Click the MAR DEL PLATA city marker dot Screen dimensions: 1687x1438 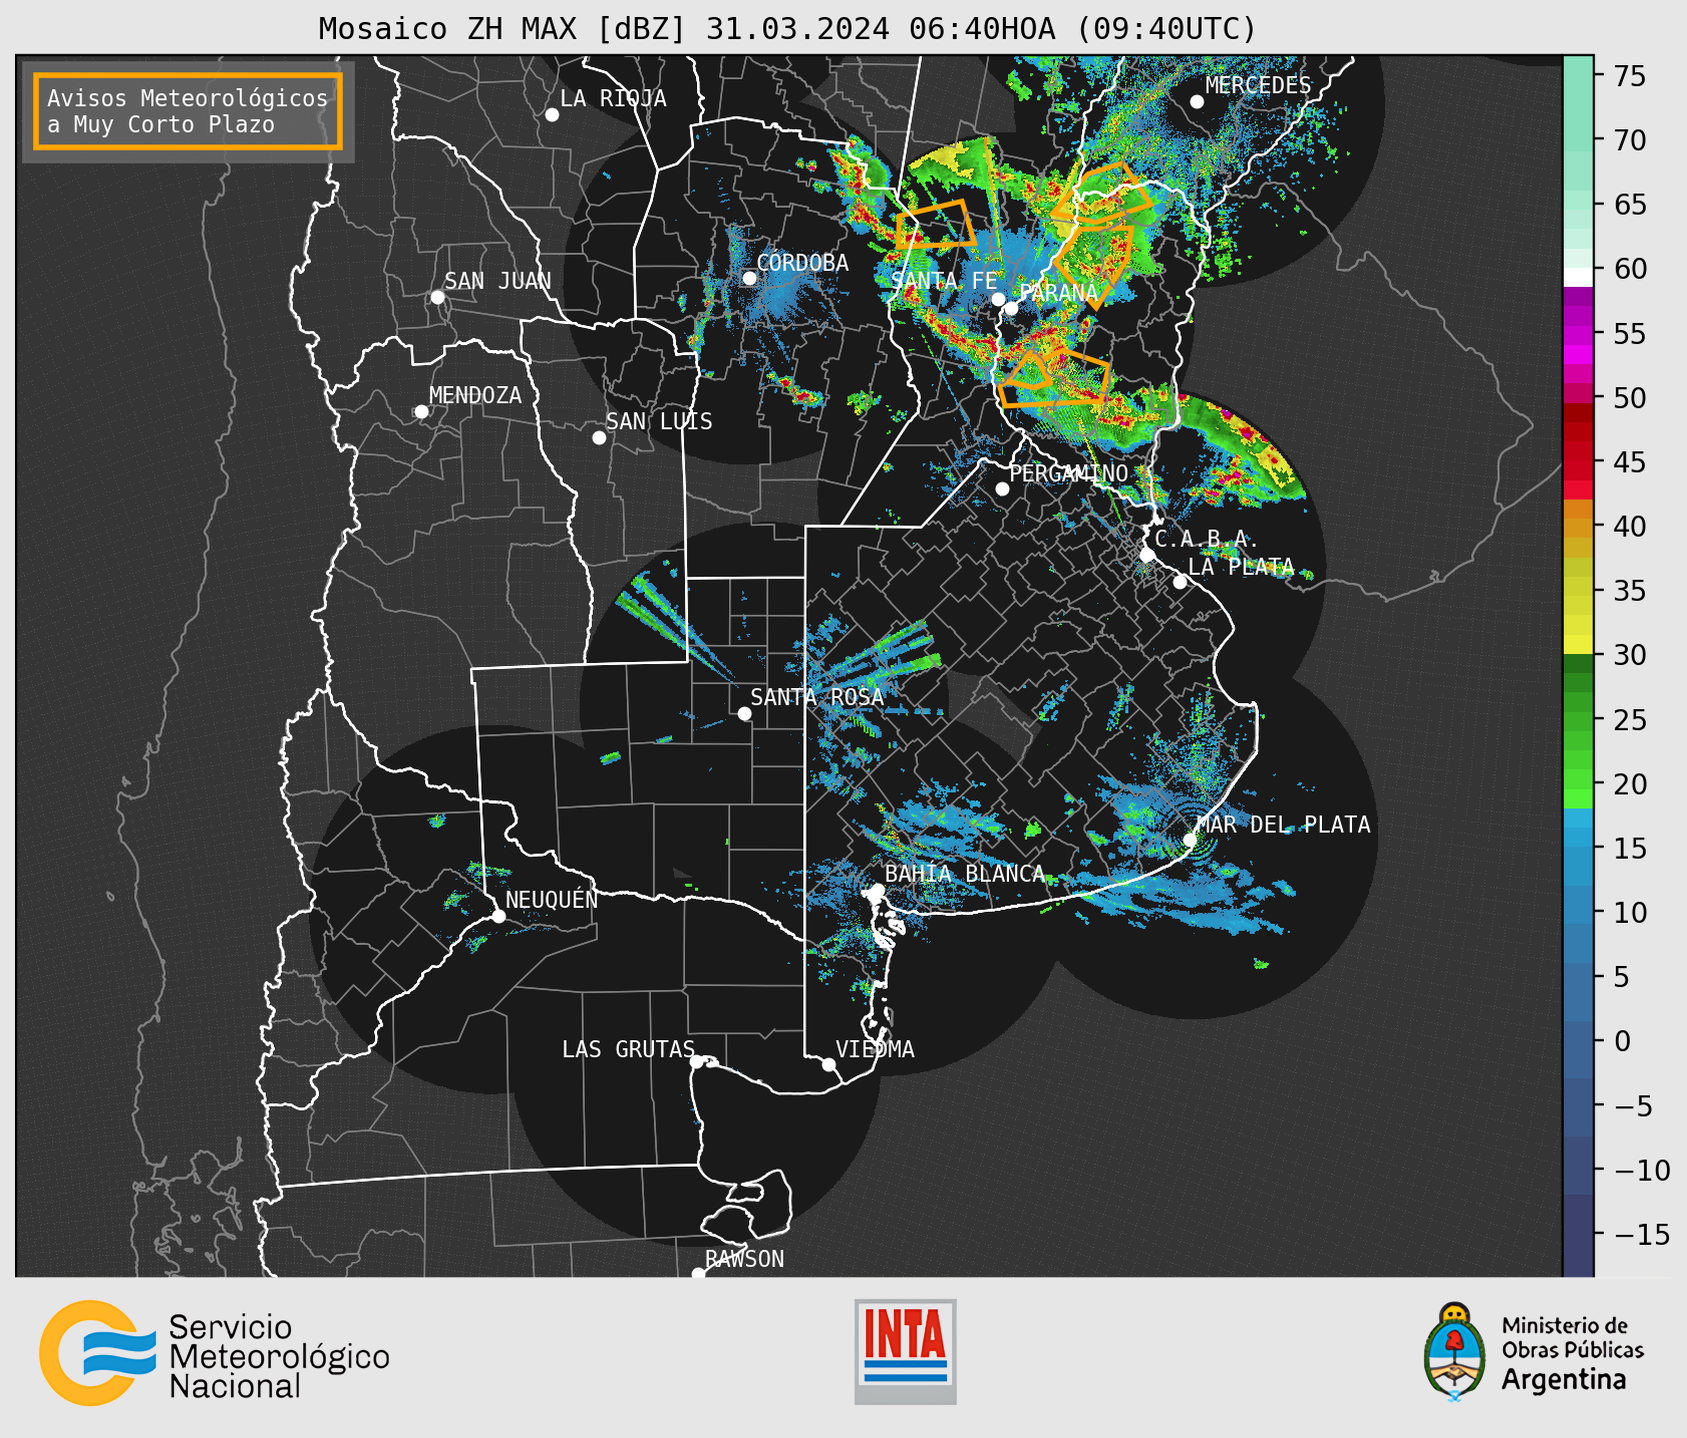pos(1190,840)
